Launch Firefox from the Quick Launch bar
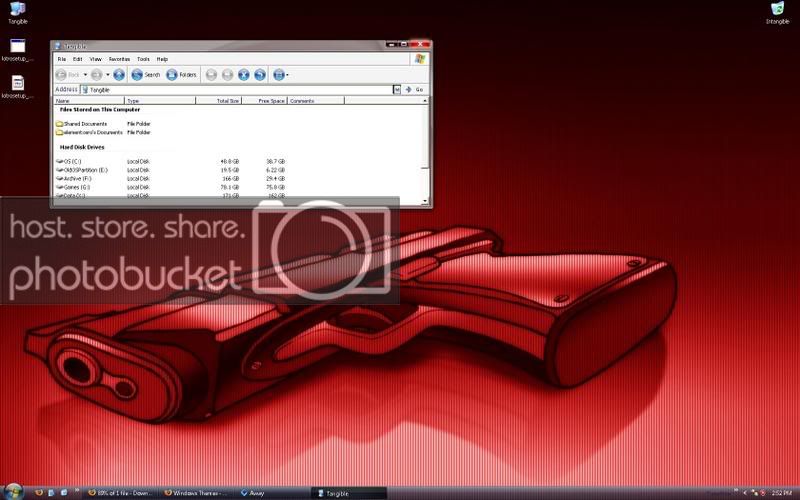This screenshot has width=800, height=500. [x=39, y=493]
